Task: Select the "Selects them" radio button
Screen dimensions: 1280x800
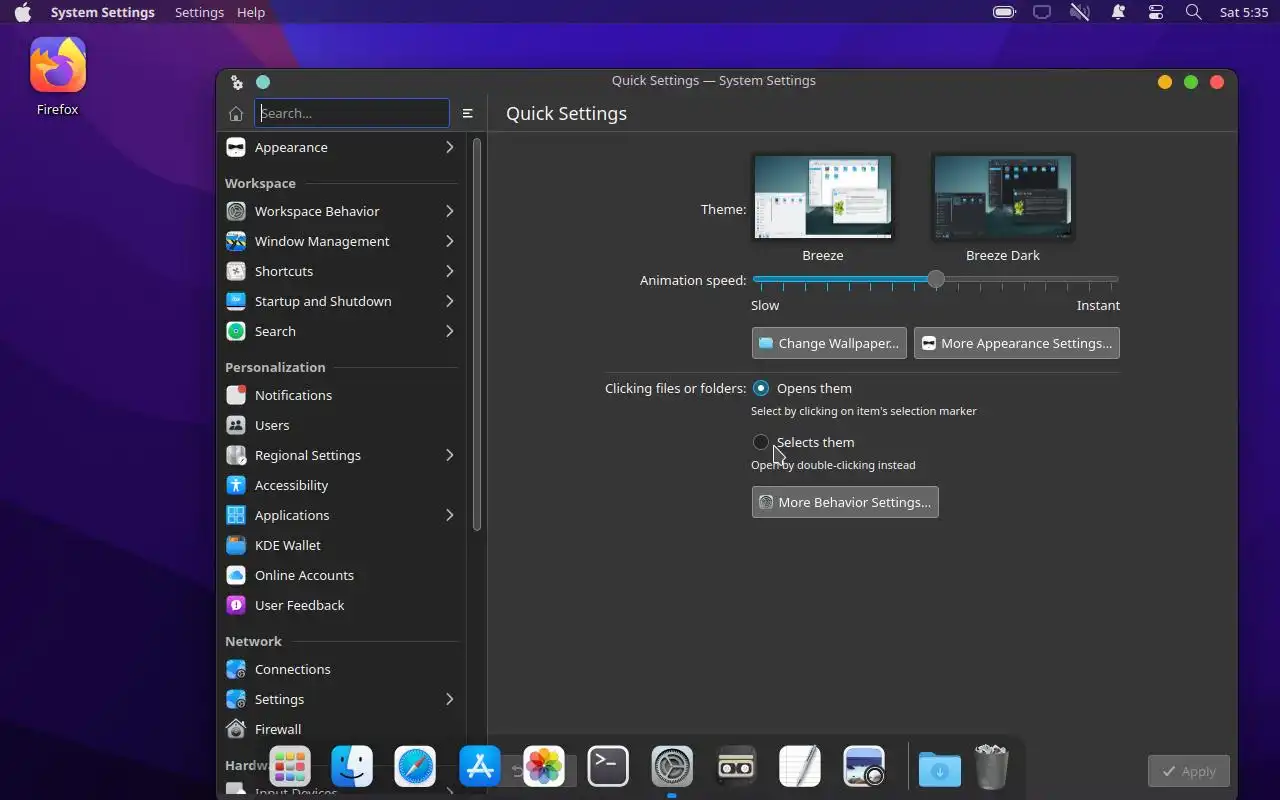Action: point(761,442)
